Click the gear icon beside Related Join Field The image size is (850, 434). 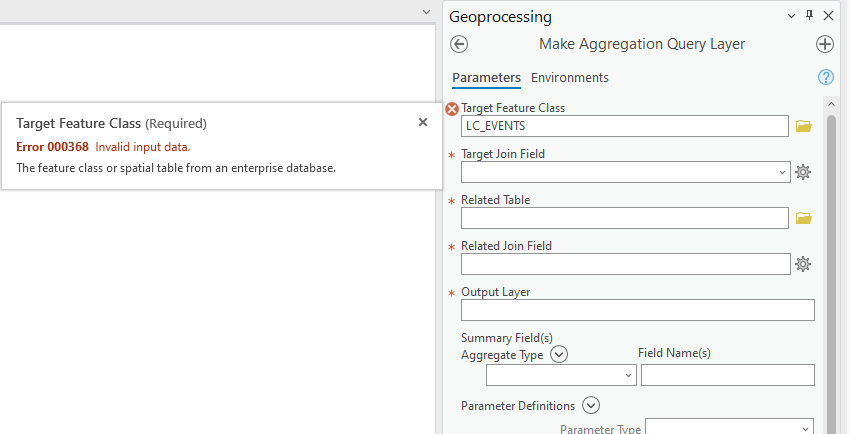pyautogui.click(x=803, y=264)
